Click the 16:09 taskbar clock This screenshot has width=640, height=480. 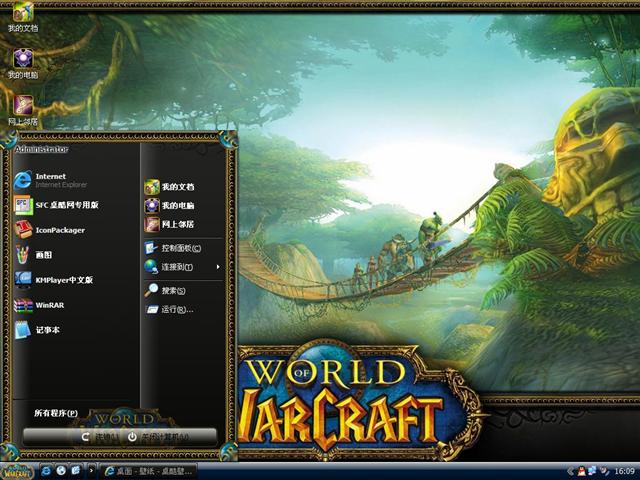point(624,471)
